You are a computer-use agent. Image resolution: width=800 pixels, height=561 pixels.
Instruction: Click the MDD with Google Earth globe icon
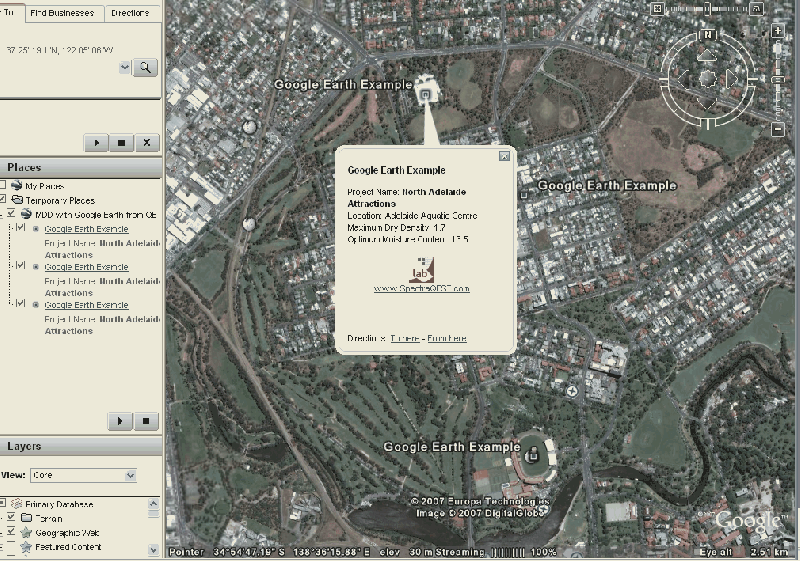26,214
